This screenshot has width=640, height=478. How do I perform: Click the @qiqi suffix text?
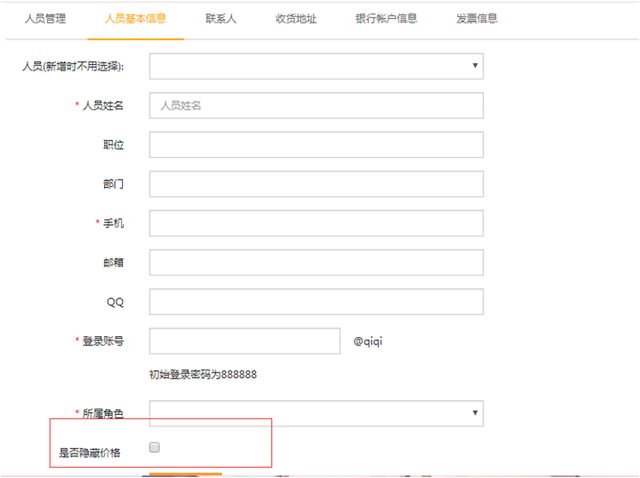point(368,341)
